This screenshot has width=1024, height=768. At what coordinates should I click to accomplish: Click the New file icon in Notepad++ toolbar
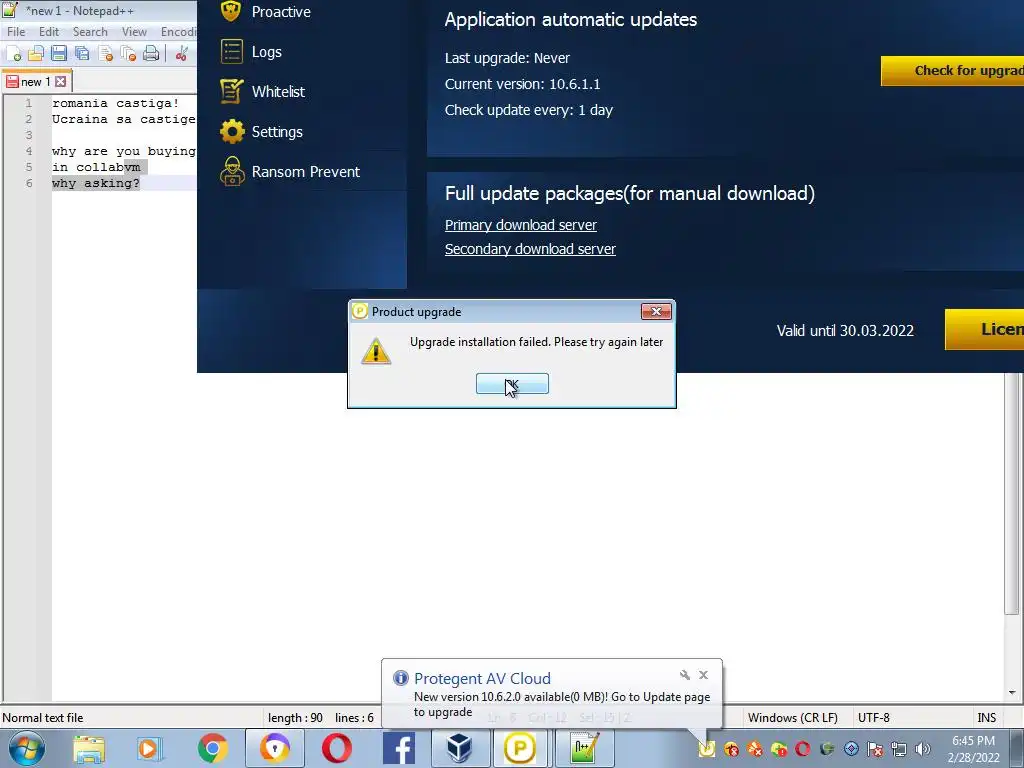pyautogui.click(x=14, y=54)
